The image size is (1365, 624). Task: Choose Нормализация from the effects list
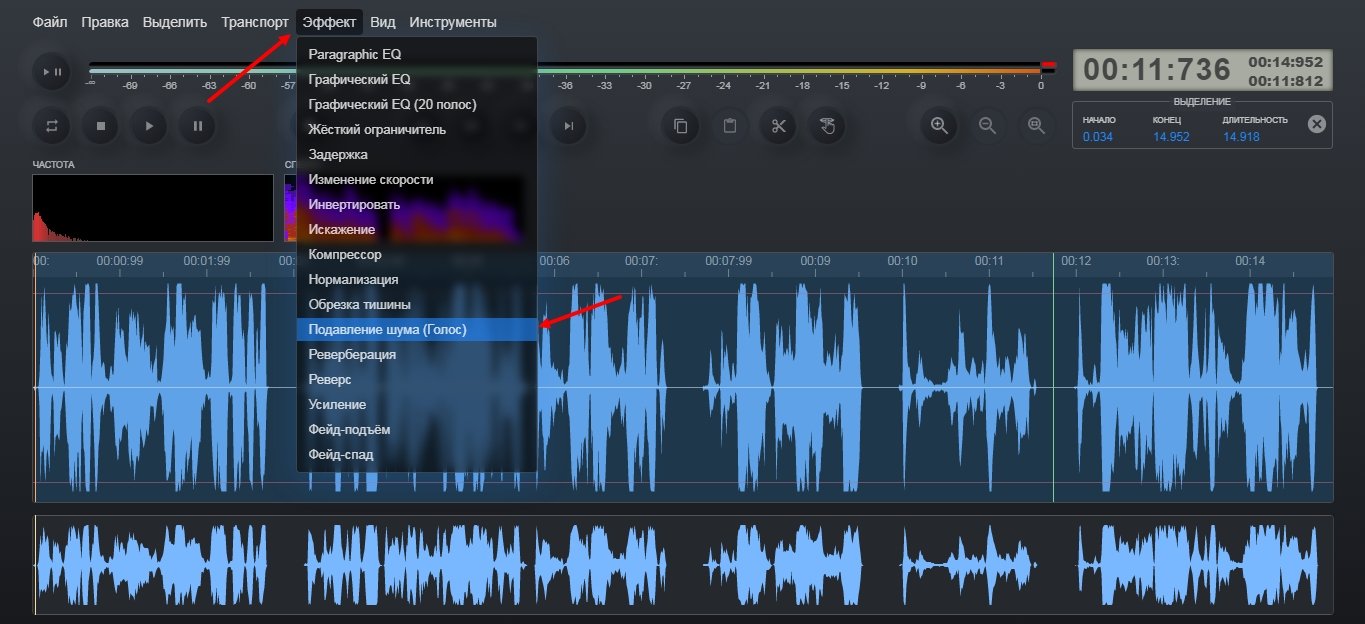[353, 280]
